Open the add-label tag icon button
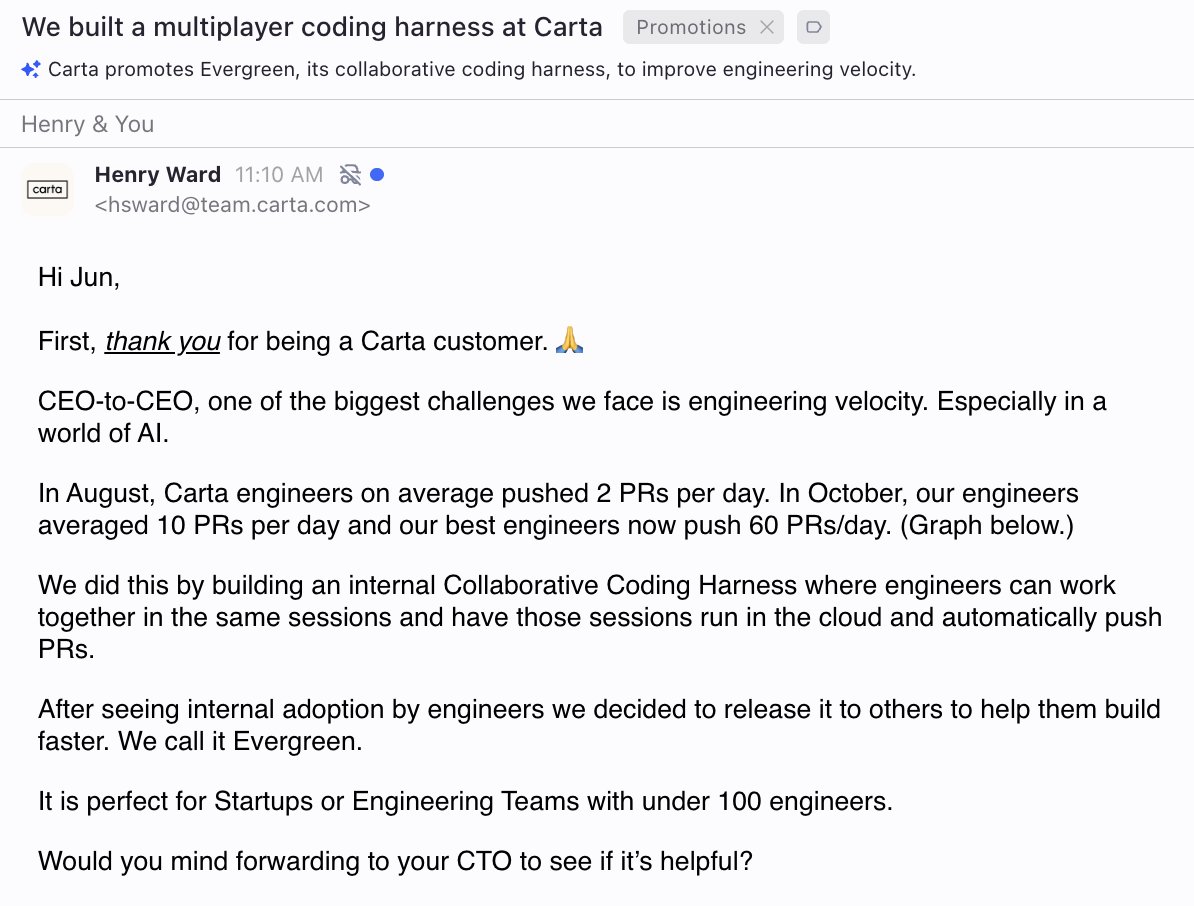The height and width of the screenshot is (906, 1194). (813, 27)
